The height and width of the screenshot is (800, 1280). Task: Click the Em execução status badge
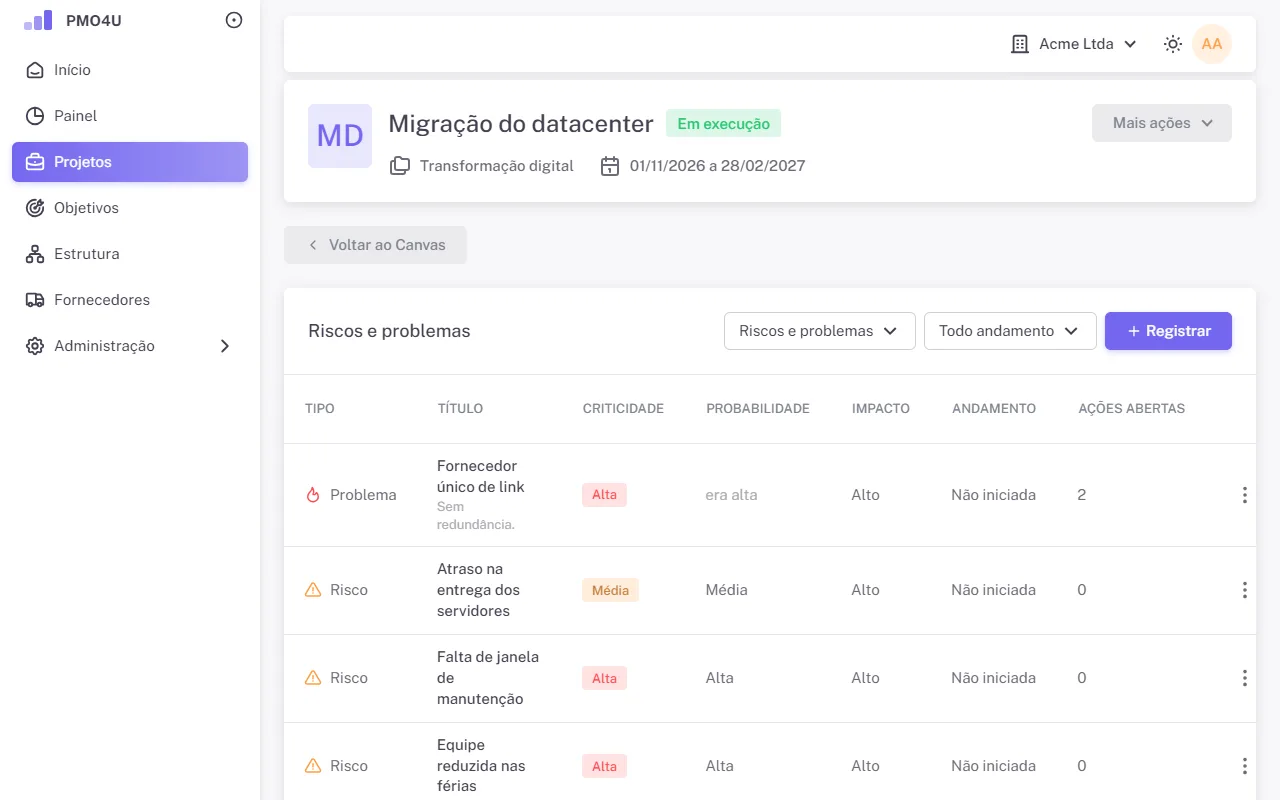(723, 124)
